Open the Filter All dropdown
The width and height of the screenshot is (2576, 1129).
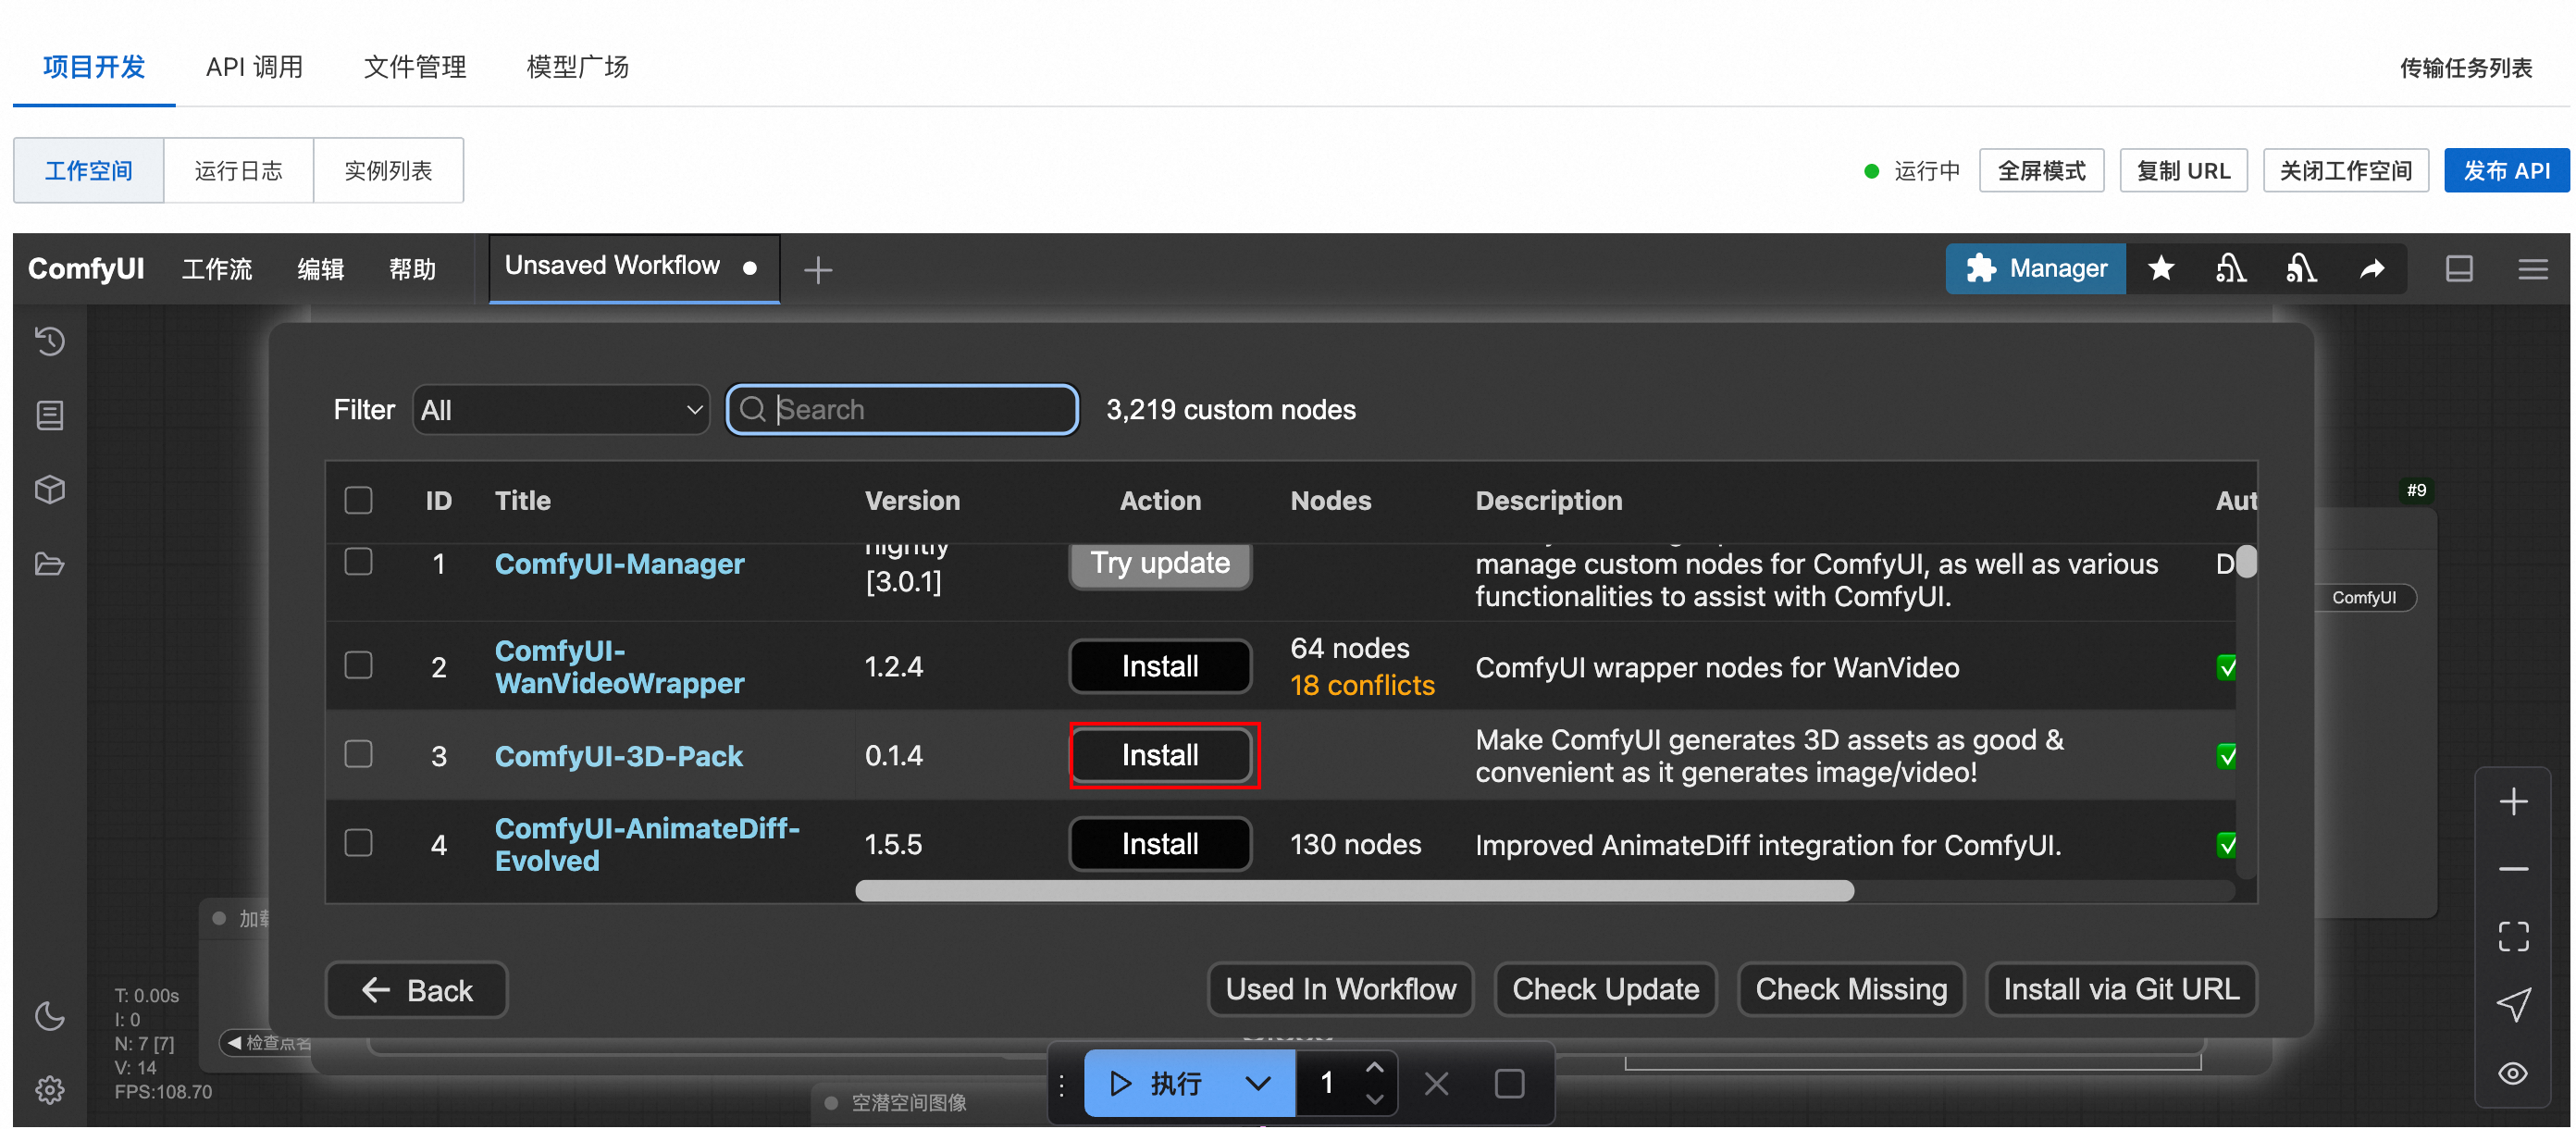[561, 410]
